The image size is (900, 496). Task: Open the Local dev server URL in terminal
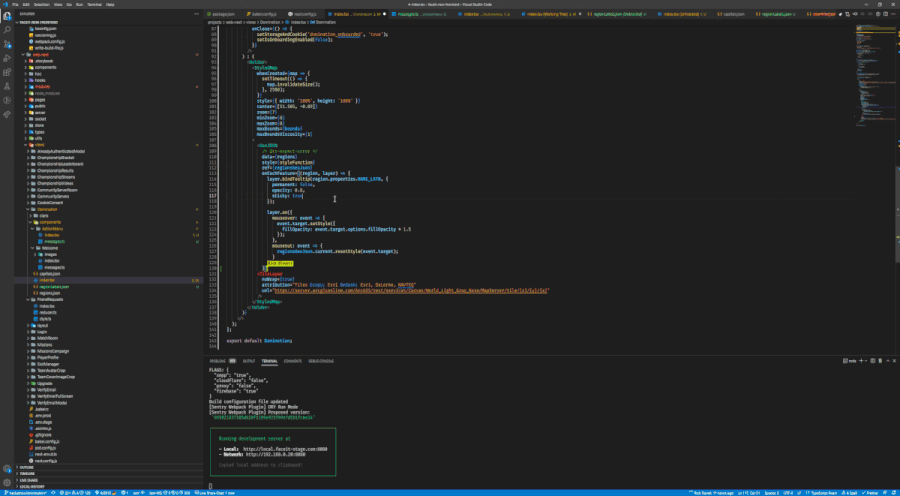coord(285,449)
